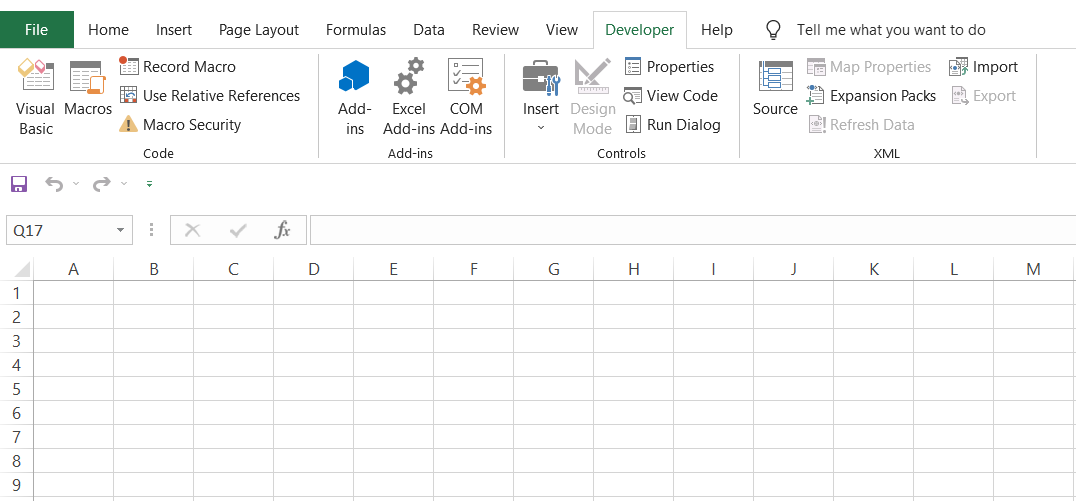This screenshot has height=501, width=1076.
Task: Open the undo history dropdown arrow
Action: coord(76,184)
